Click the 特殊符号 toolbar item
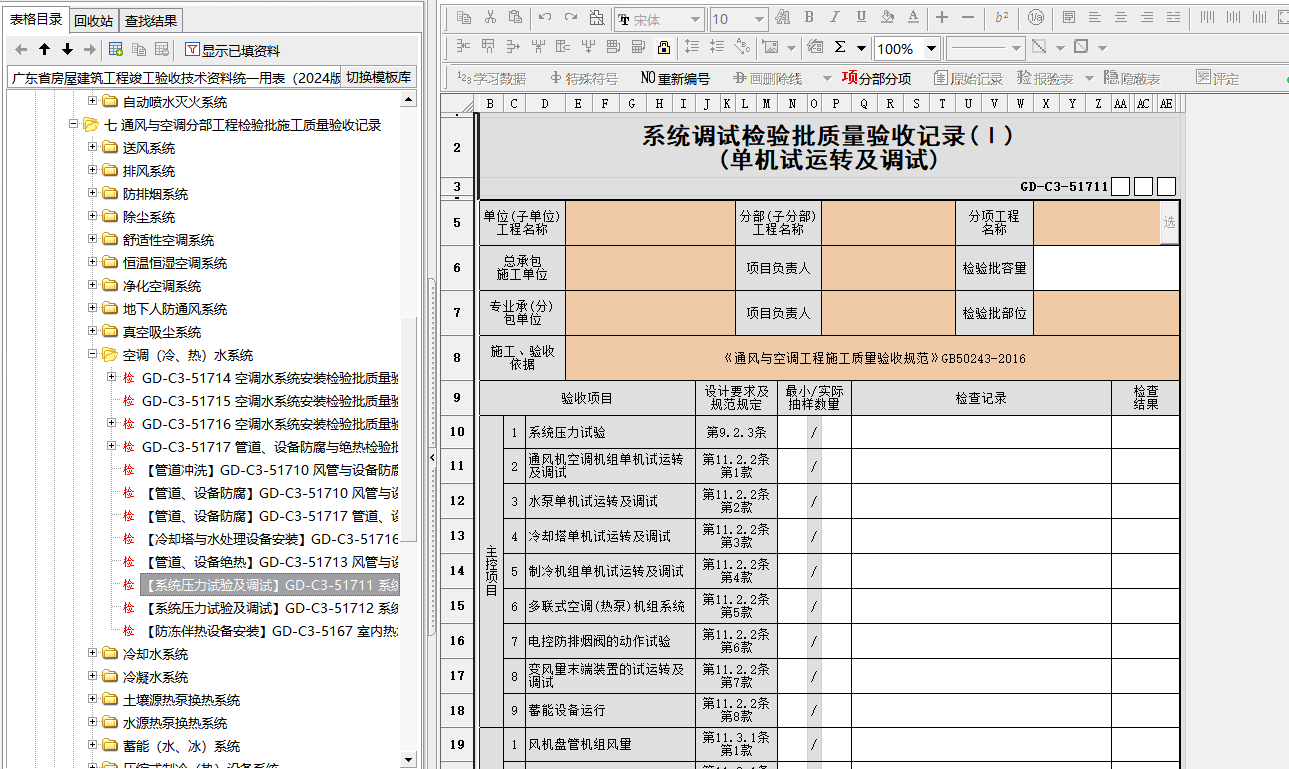Screen dimensions: 1289x769 [584, 78]
